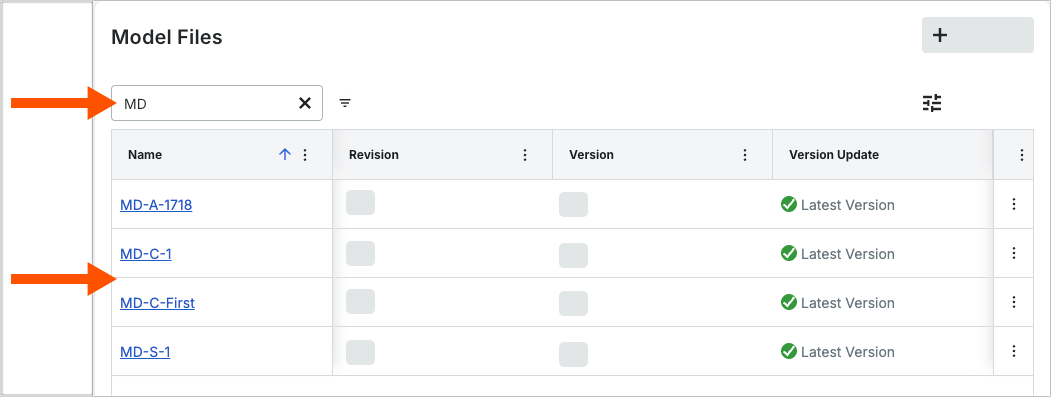Click Latest Version status in MD-S-1 row

pyautogui.click(x=838, y=351)
